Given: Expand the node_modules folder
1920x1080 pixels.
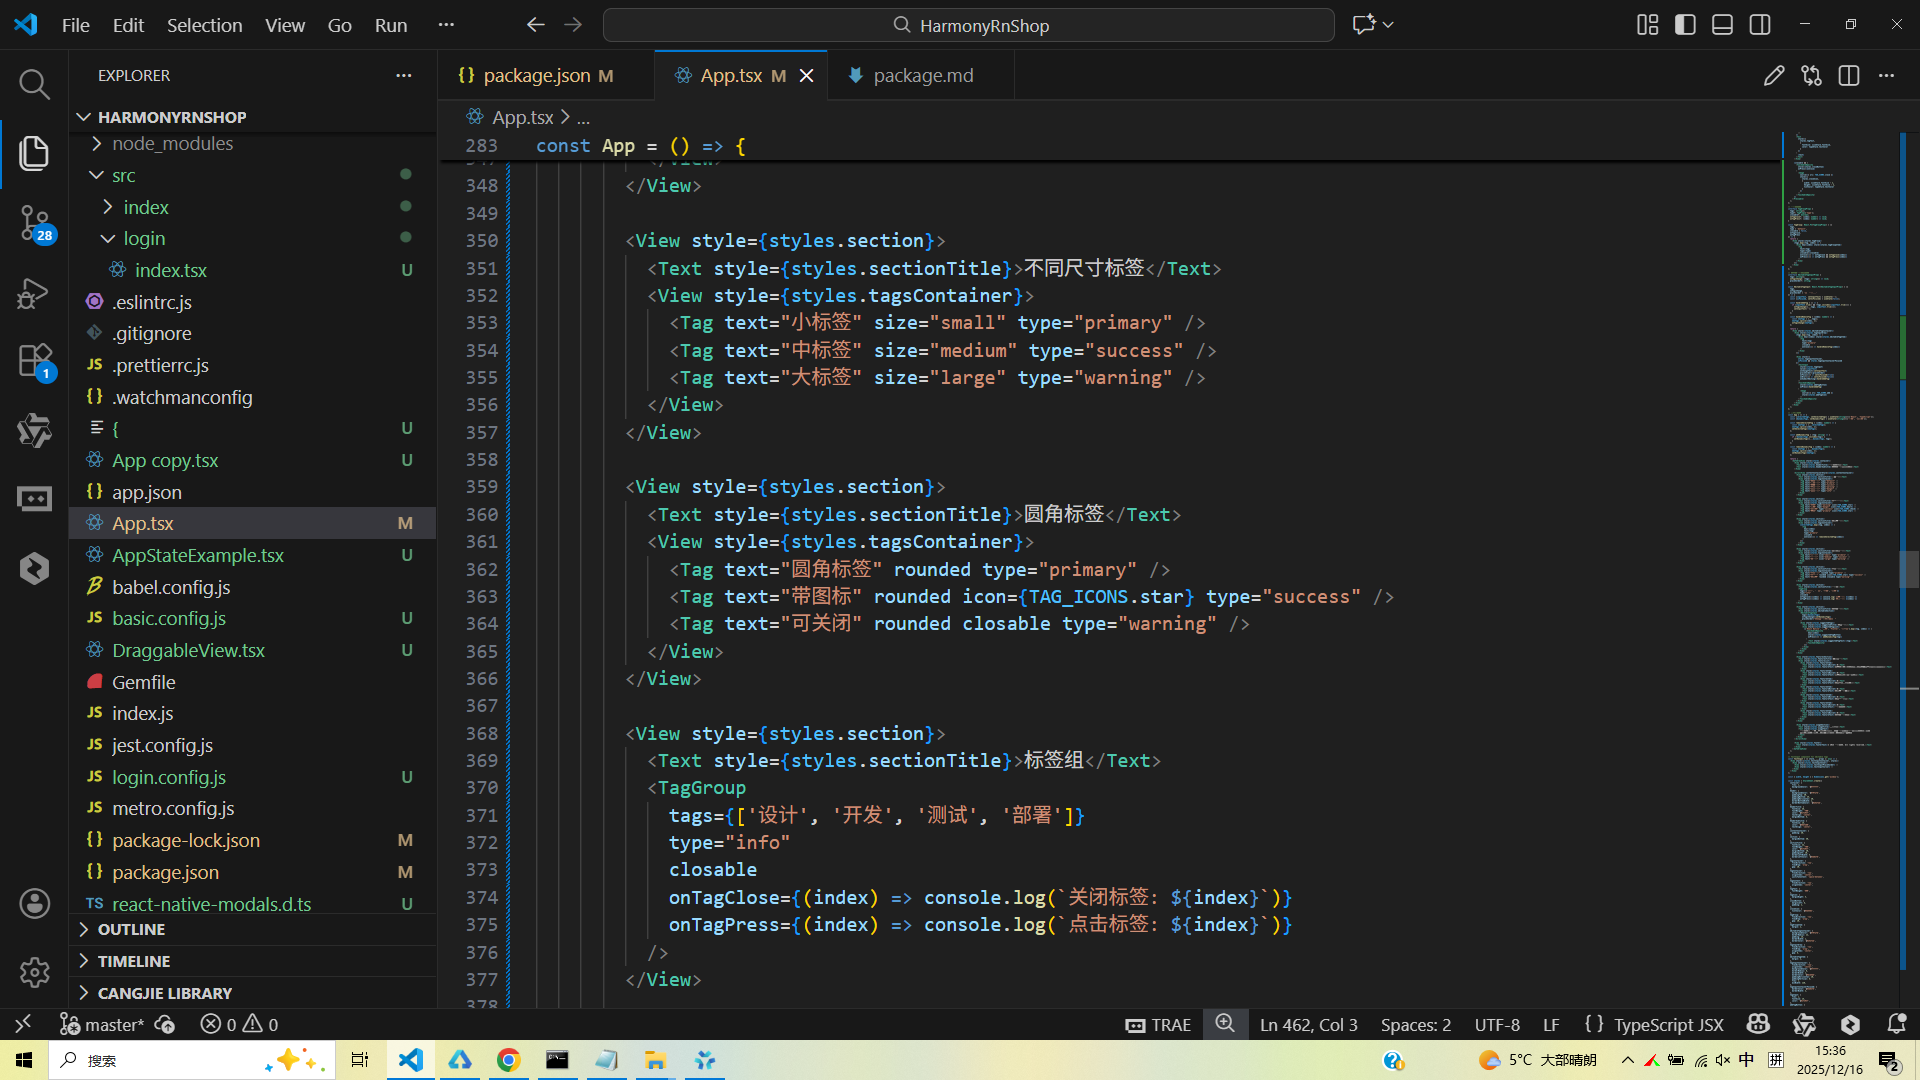Looking at the screenshot, I should click(172, 144).
